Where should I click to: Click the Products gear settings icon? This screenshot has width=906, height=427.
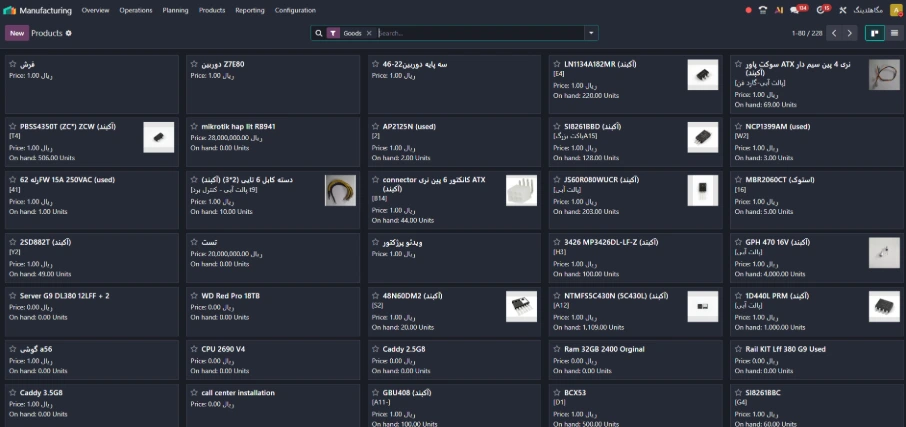[69, 33]
